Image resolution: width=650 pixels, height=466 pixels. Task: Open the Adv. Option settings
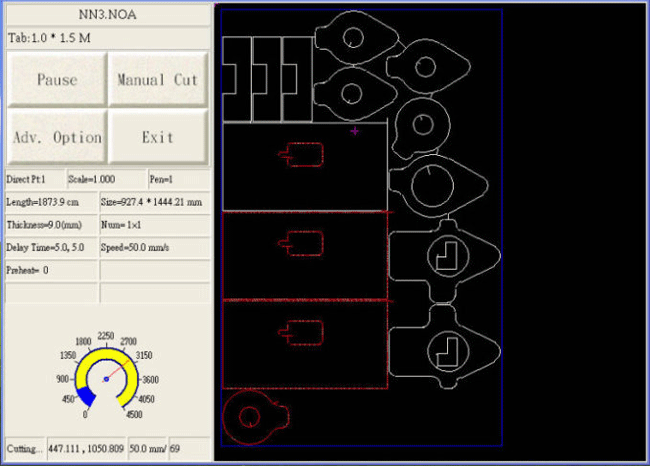click(x=56, y=137)
